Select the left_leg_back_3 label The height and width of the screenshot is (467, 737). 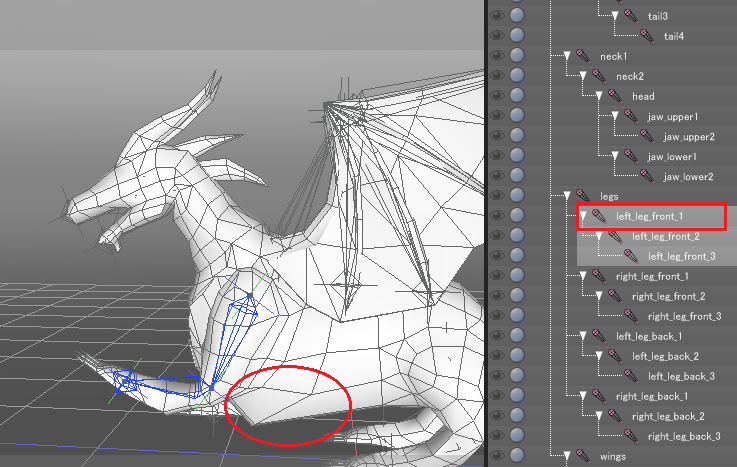(x=682, y=376)
